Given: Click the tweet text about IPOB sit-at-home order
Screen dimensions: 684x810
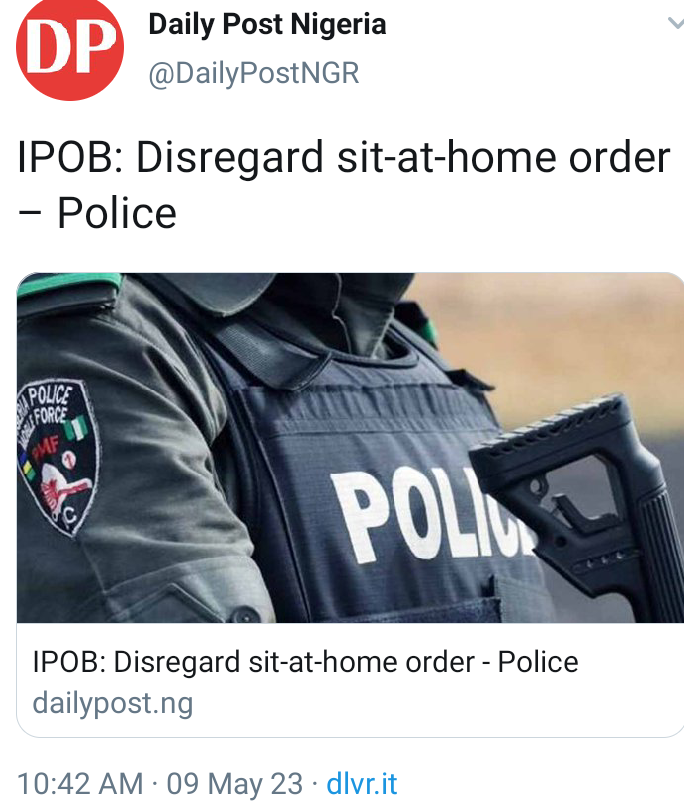Looking at the screenshot, I should coord(344,184).
